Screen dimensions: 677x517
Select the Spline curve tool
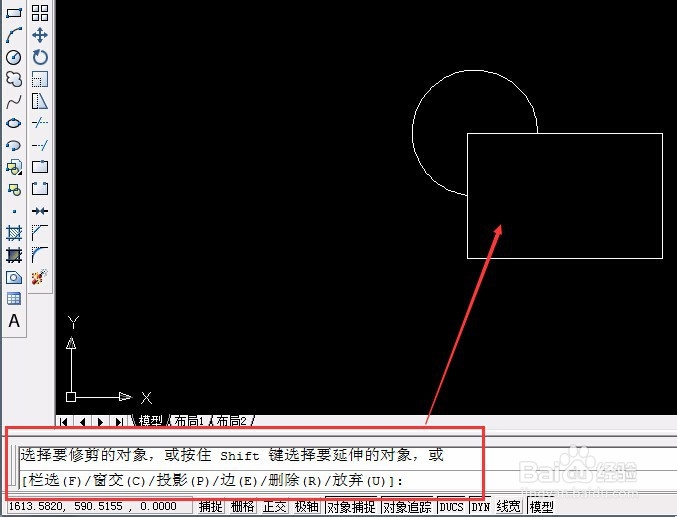[x=14, y=101]
